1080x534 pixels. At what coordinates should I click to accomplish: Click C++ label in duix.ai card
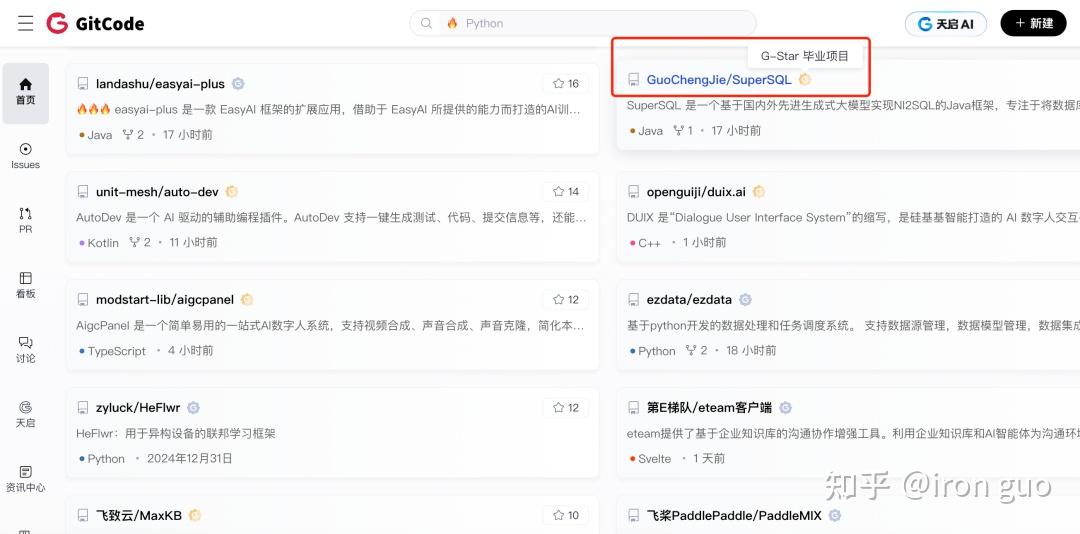650,243
